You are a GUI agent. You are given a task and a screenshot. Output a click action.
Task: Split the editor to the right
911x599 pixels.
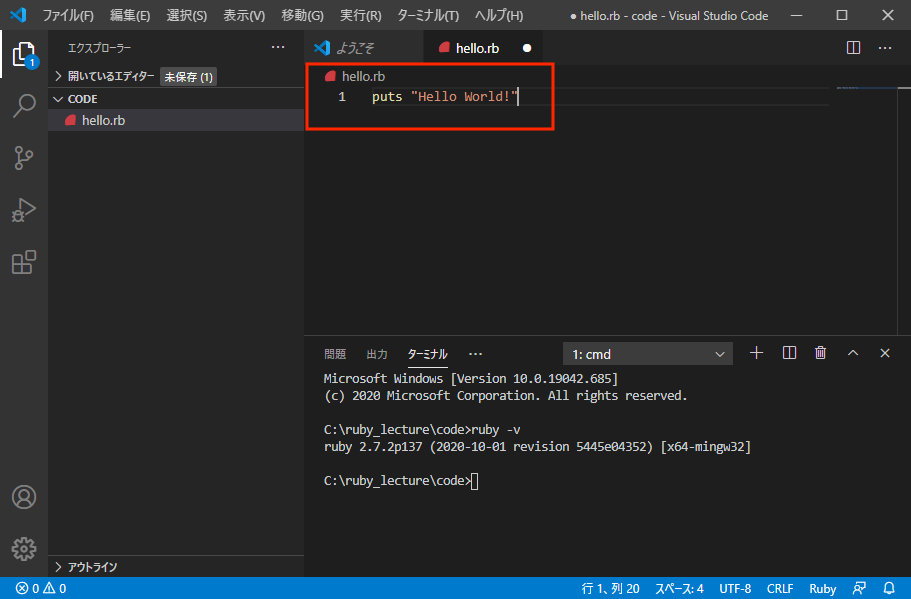[853, 48]
